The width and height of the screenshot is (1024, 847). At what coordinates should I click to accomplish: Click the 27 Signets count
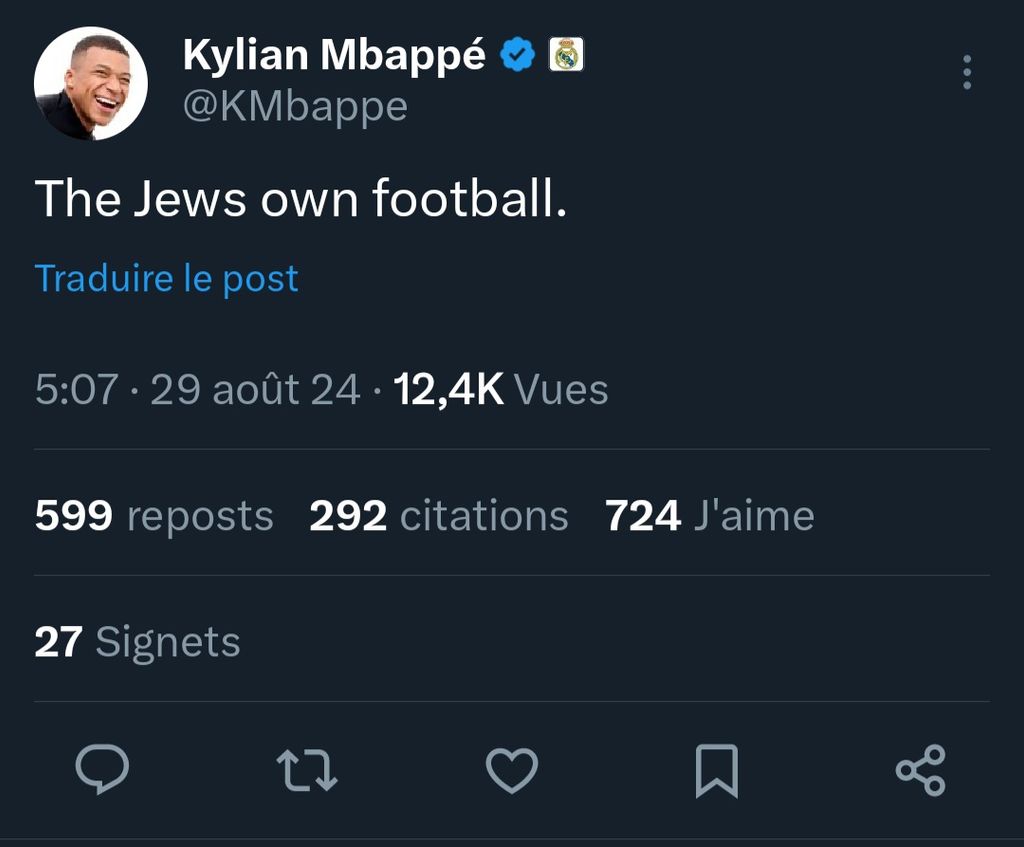pyautogui.click(x=138, y=642)
